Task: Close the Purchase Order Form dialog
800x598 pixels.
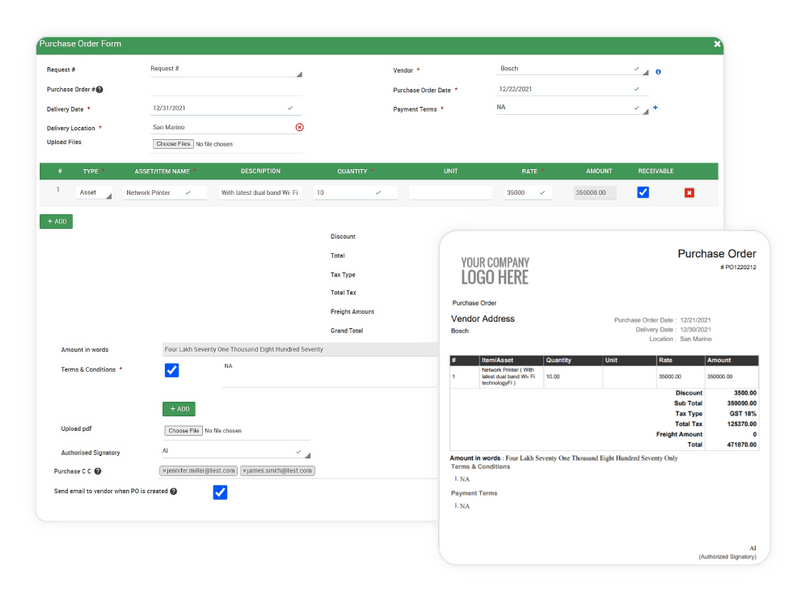Action: (717, 44)
